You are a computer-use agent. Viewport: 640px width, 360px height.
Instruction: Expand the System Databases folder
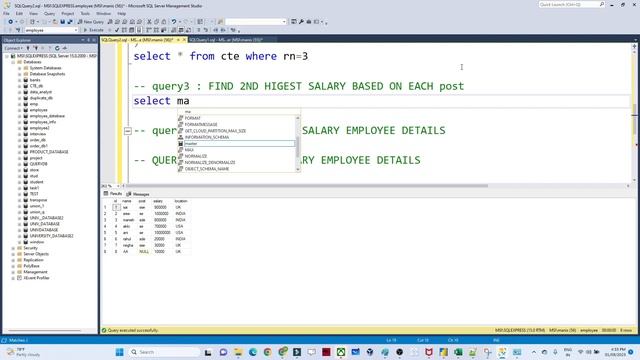(19, 68)
